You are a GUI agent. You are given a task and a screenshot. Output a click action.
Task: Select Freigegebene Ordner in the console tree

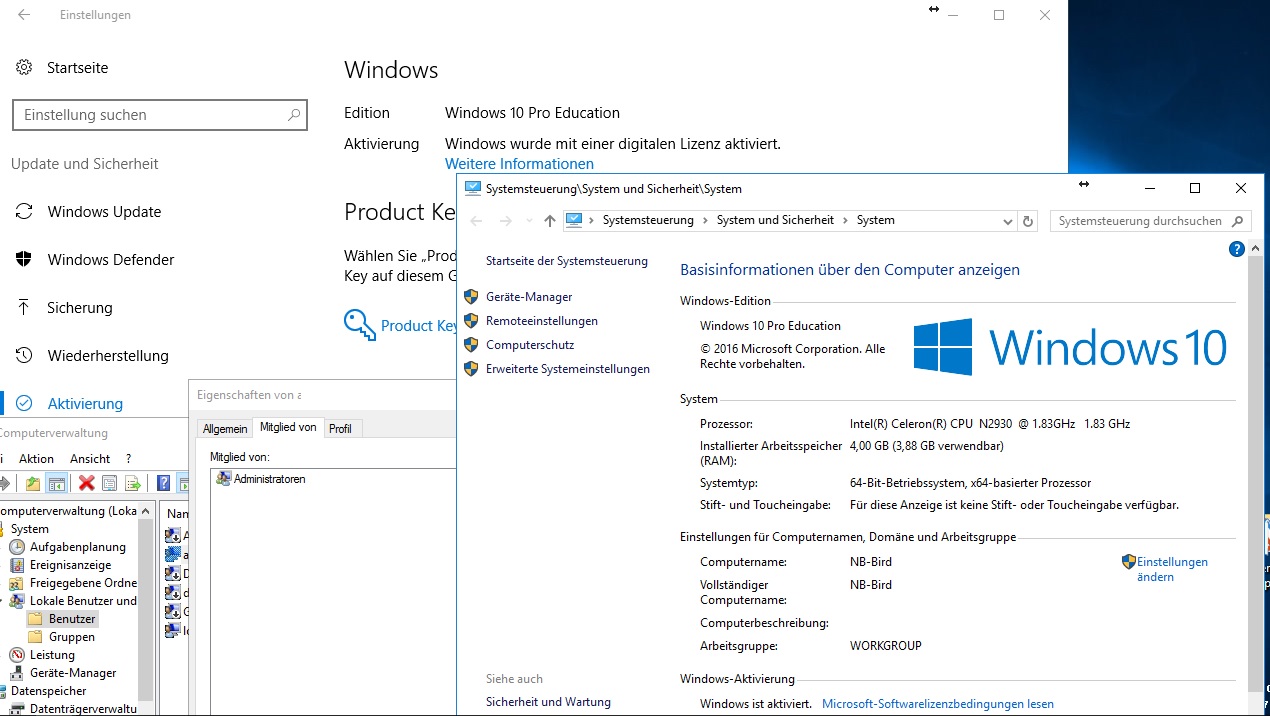[x=83, y=583]
